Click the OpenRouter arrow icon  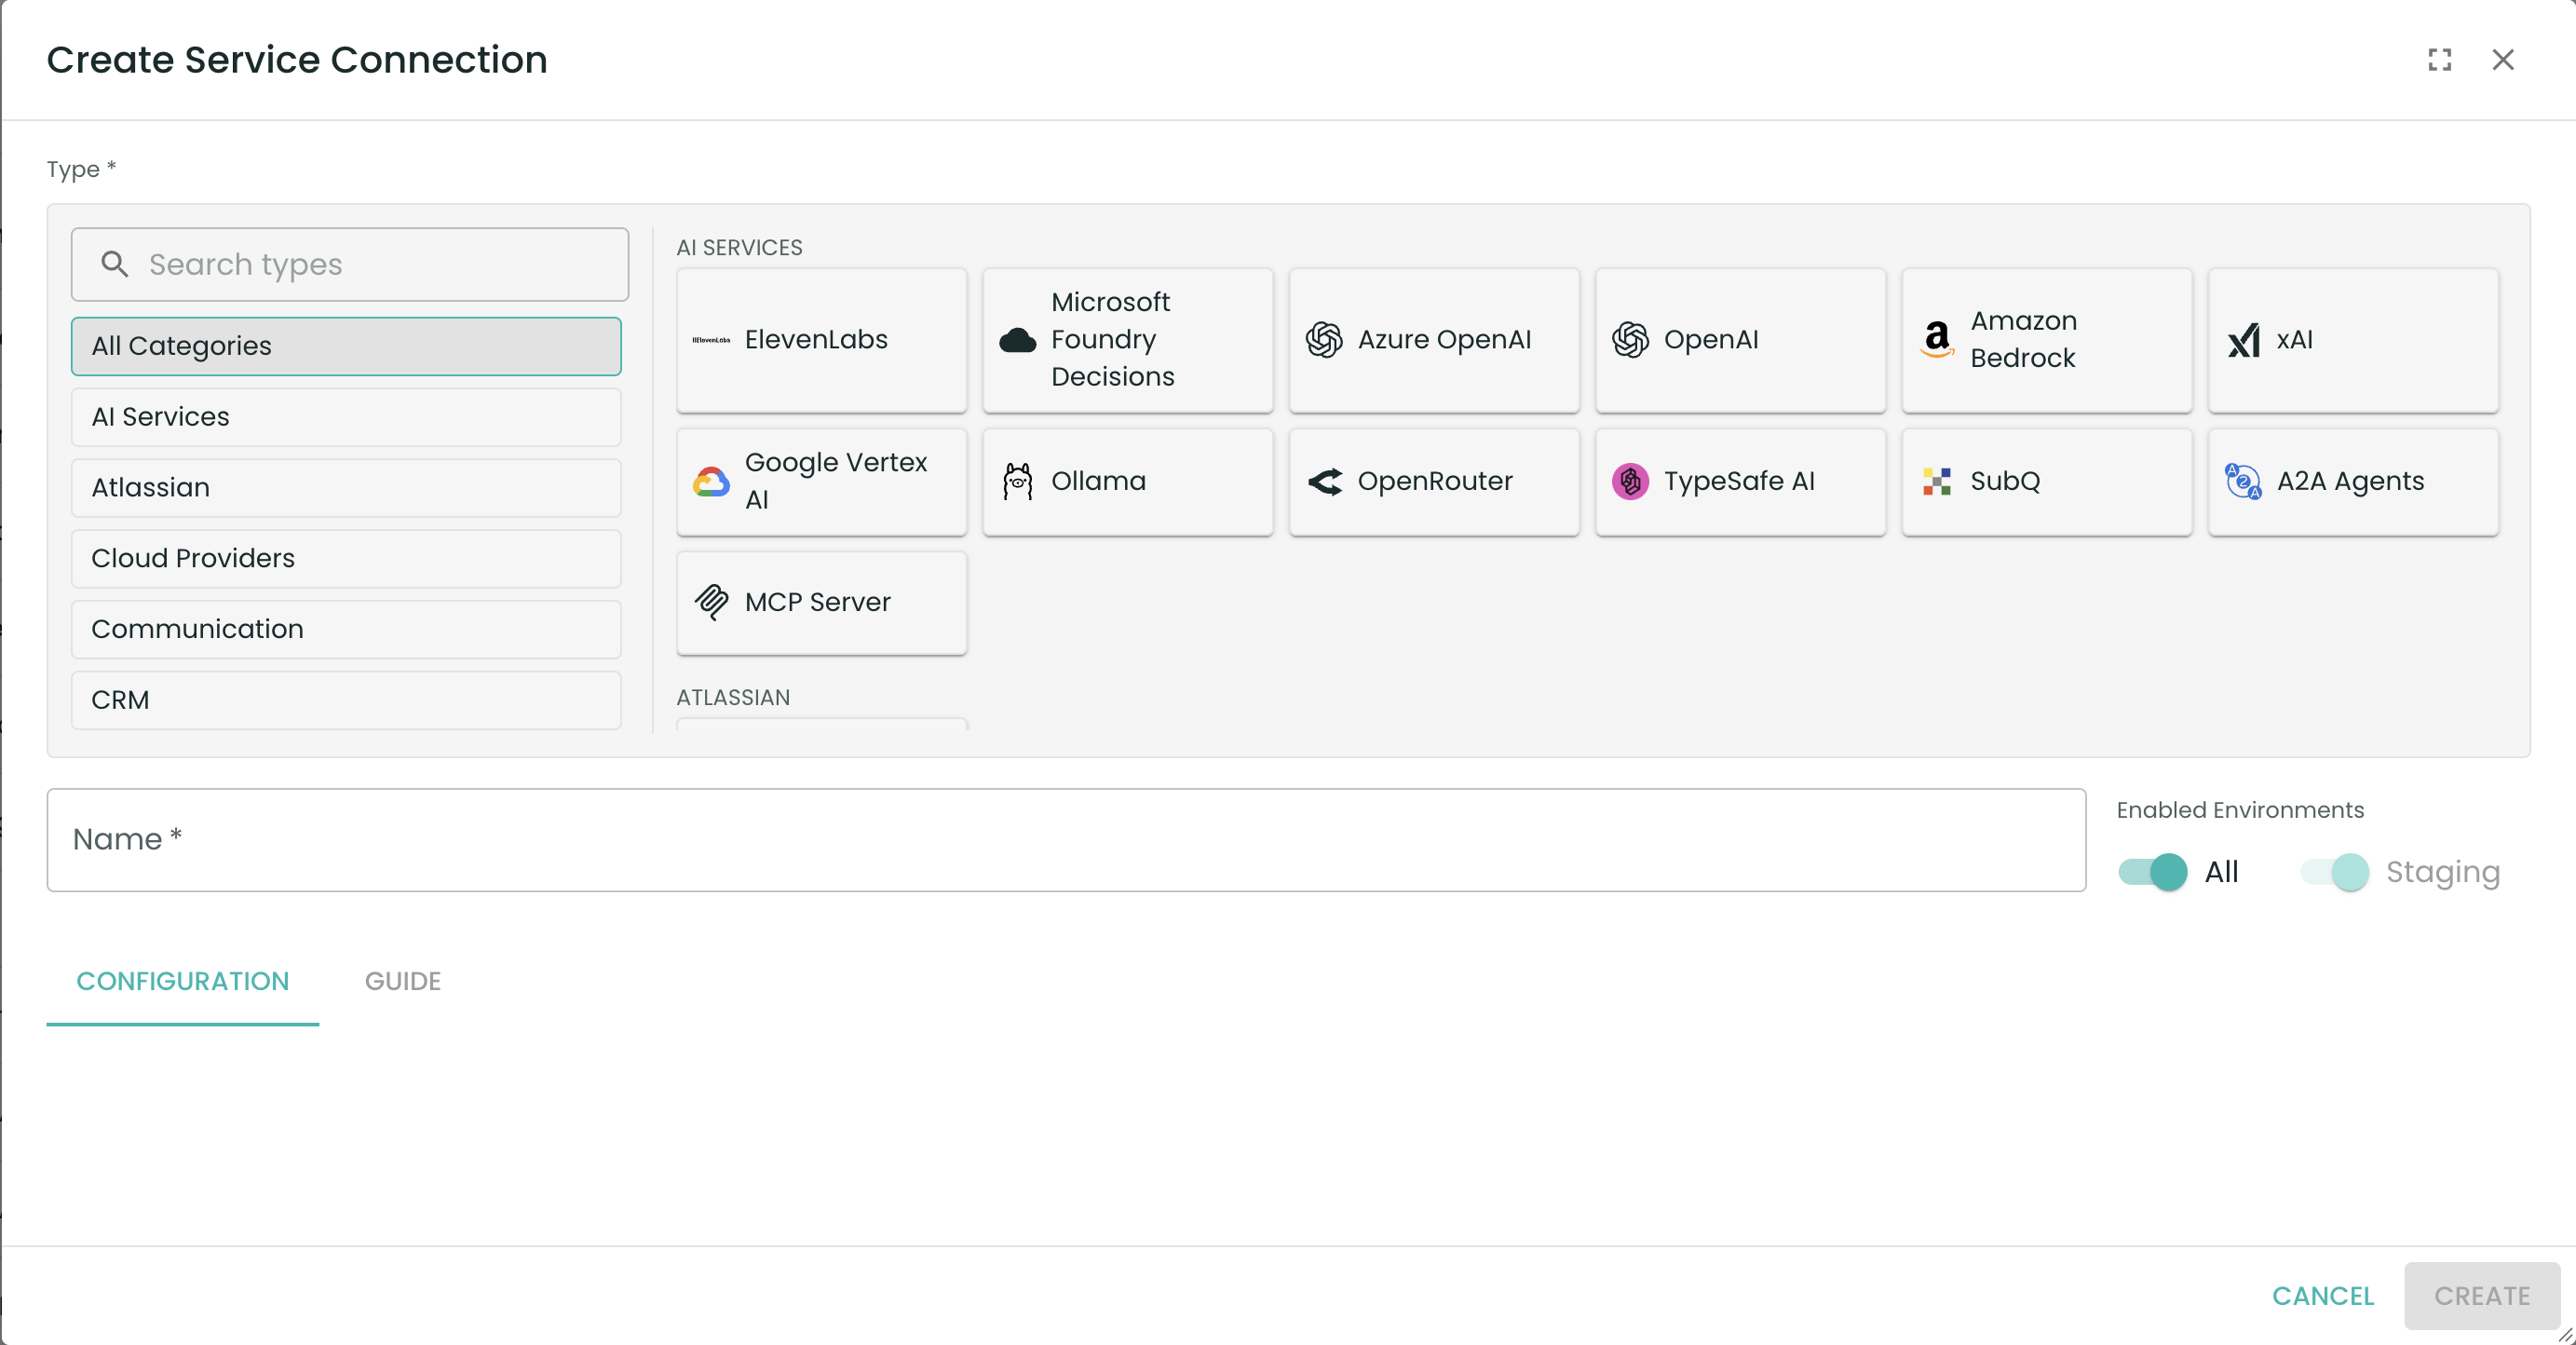1324,481
